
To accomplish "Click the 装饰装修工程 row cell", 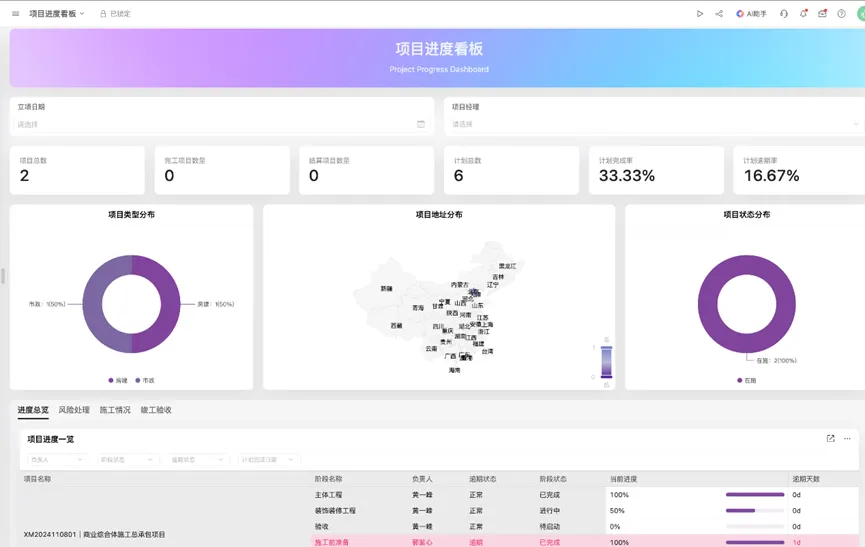I will pyautogui.click(x=335, y=511).
